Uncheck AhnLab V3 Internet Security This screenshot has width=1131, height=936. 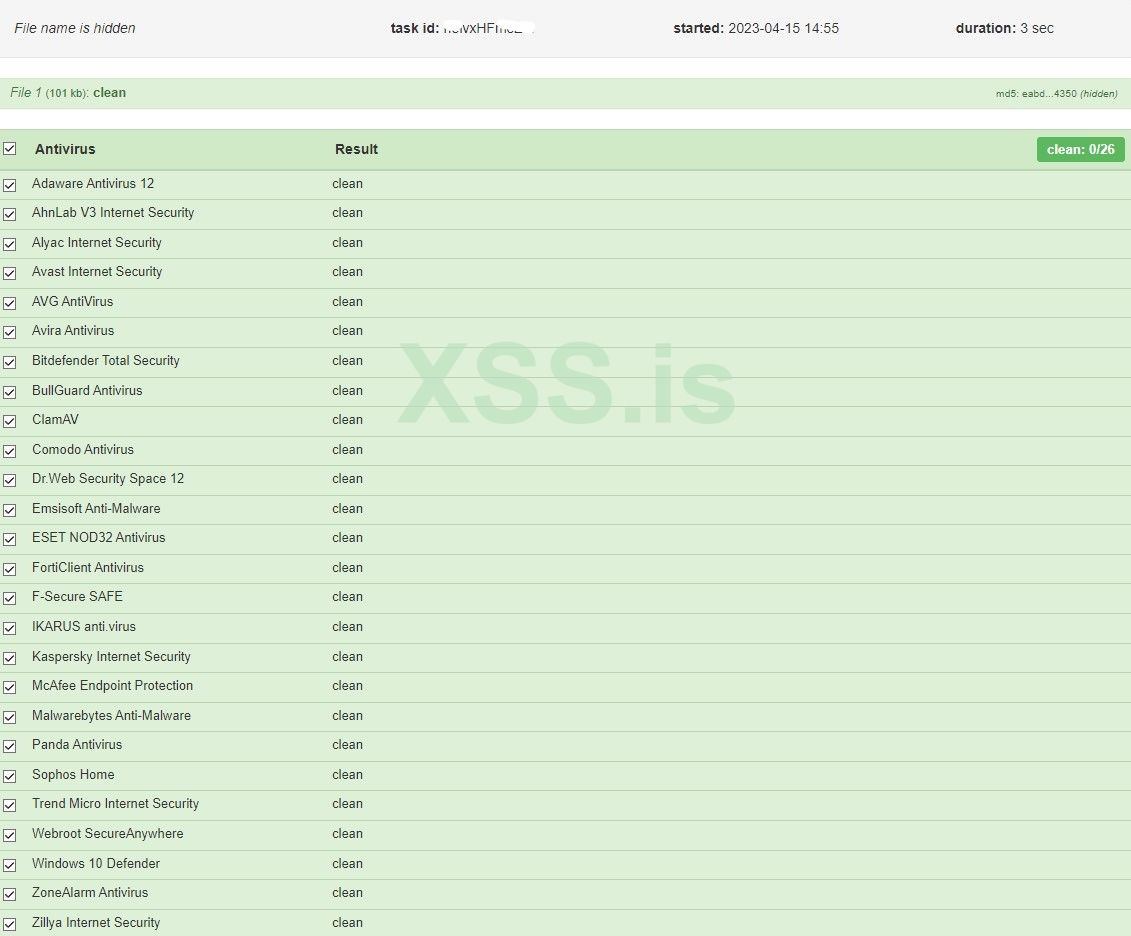[x=10, y=214]
